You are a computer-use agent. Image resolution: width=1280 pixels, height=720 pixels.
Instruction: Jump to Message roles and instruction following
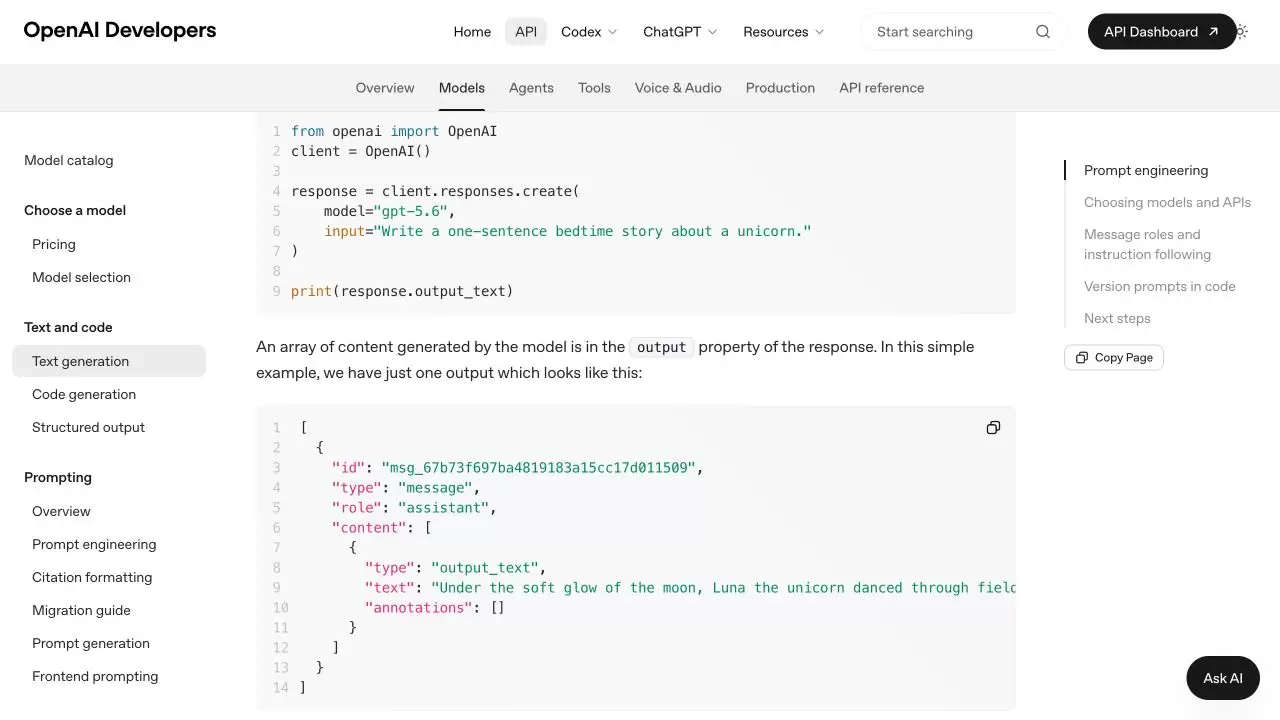click(1147, 244)
